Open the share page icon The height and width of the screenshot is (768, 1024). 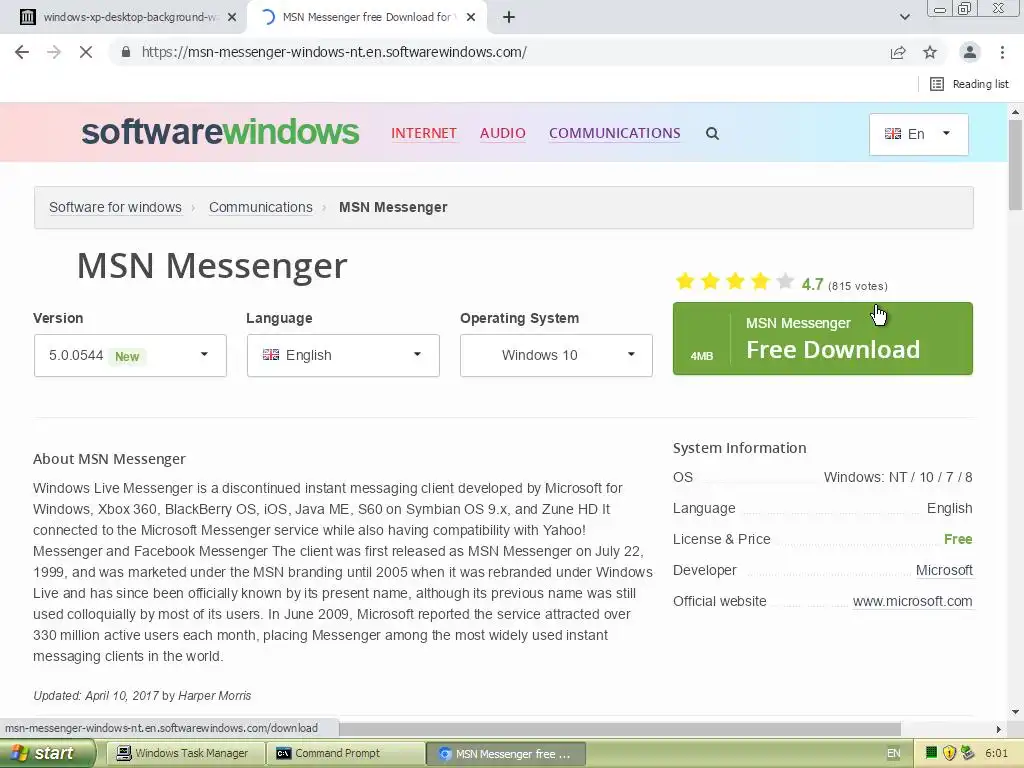898,52
